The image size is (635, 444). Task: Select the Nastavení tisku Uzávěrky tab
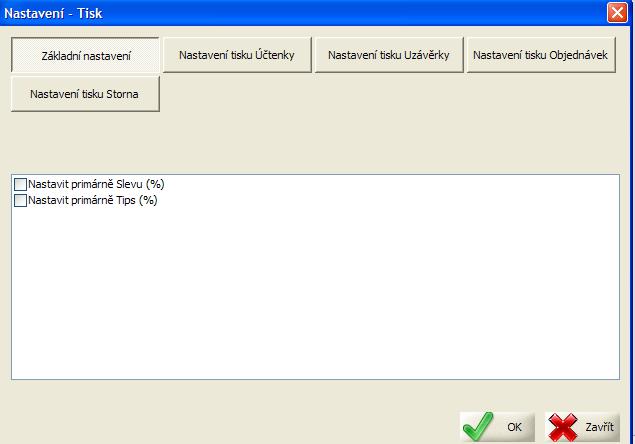pyautogui.click(x=388, y=55)
